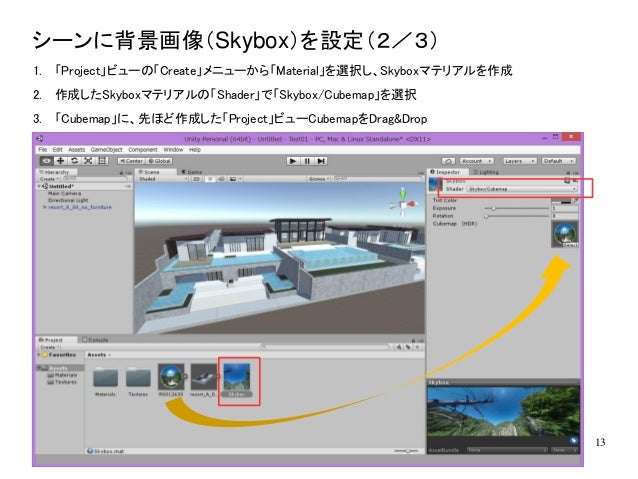
Task: Select the Hand (view) tool
Action: [47, 161]
